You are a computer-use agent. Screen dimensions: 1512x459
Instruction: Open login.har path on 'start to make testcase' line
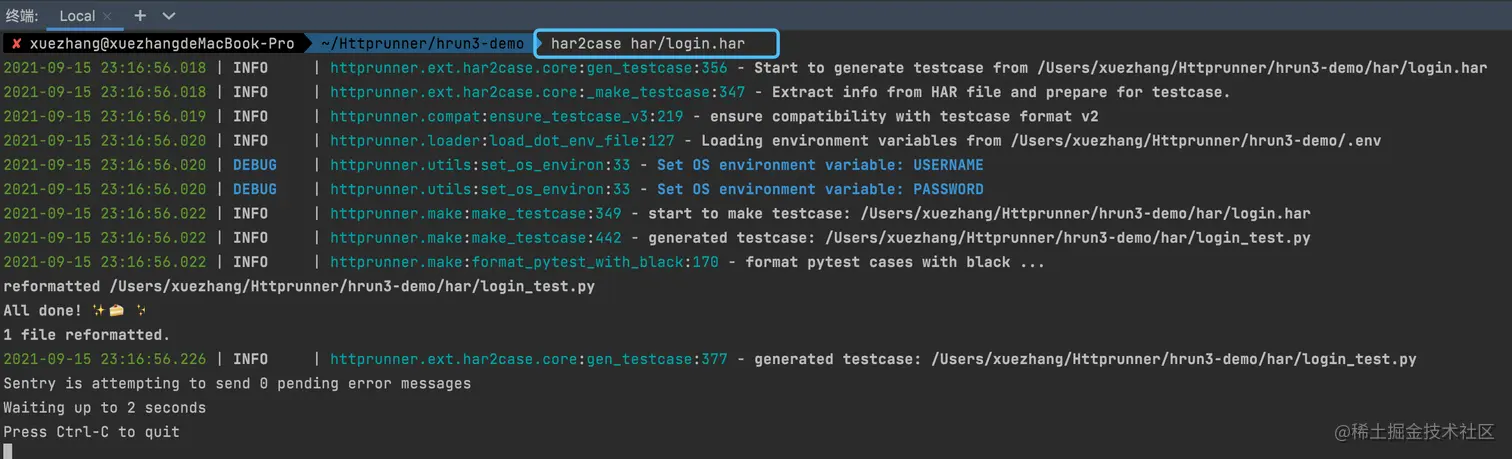(1085, 213)
